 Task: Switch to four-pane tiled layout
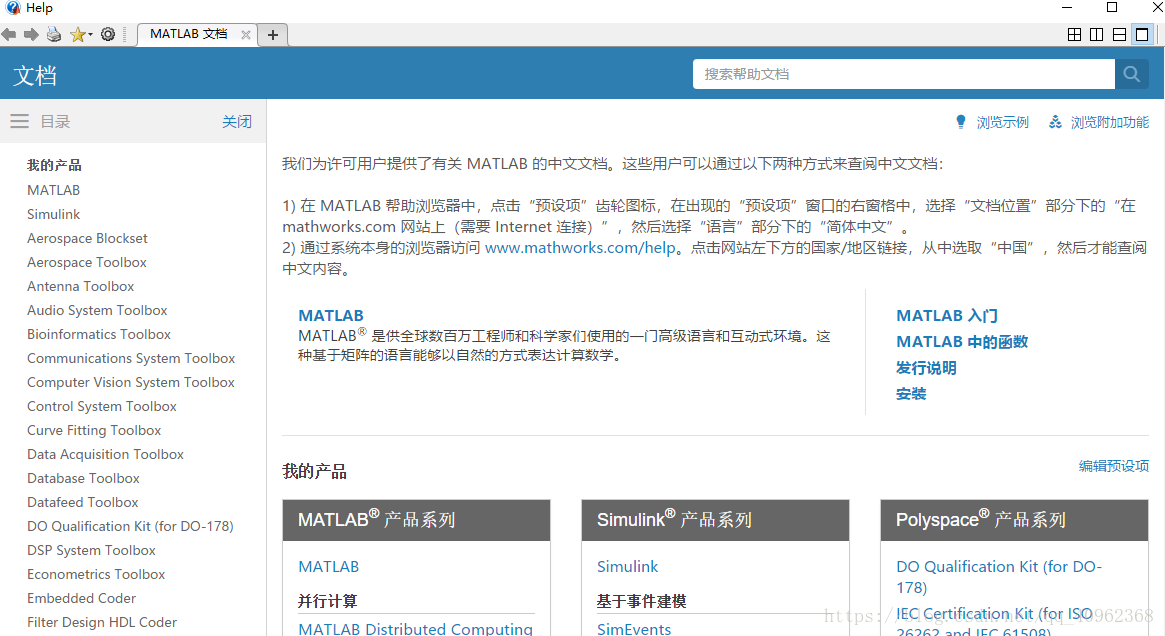click(1075, 35)
